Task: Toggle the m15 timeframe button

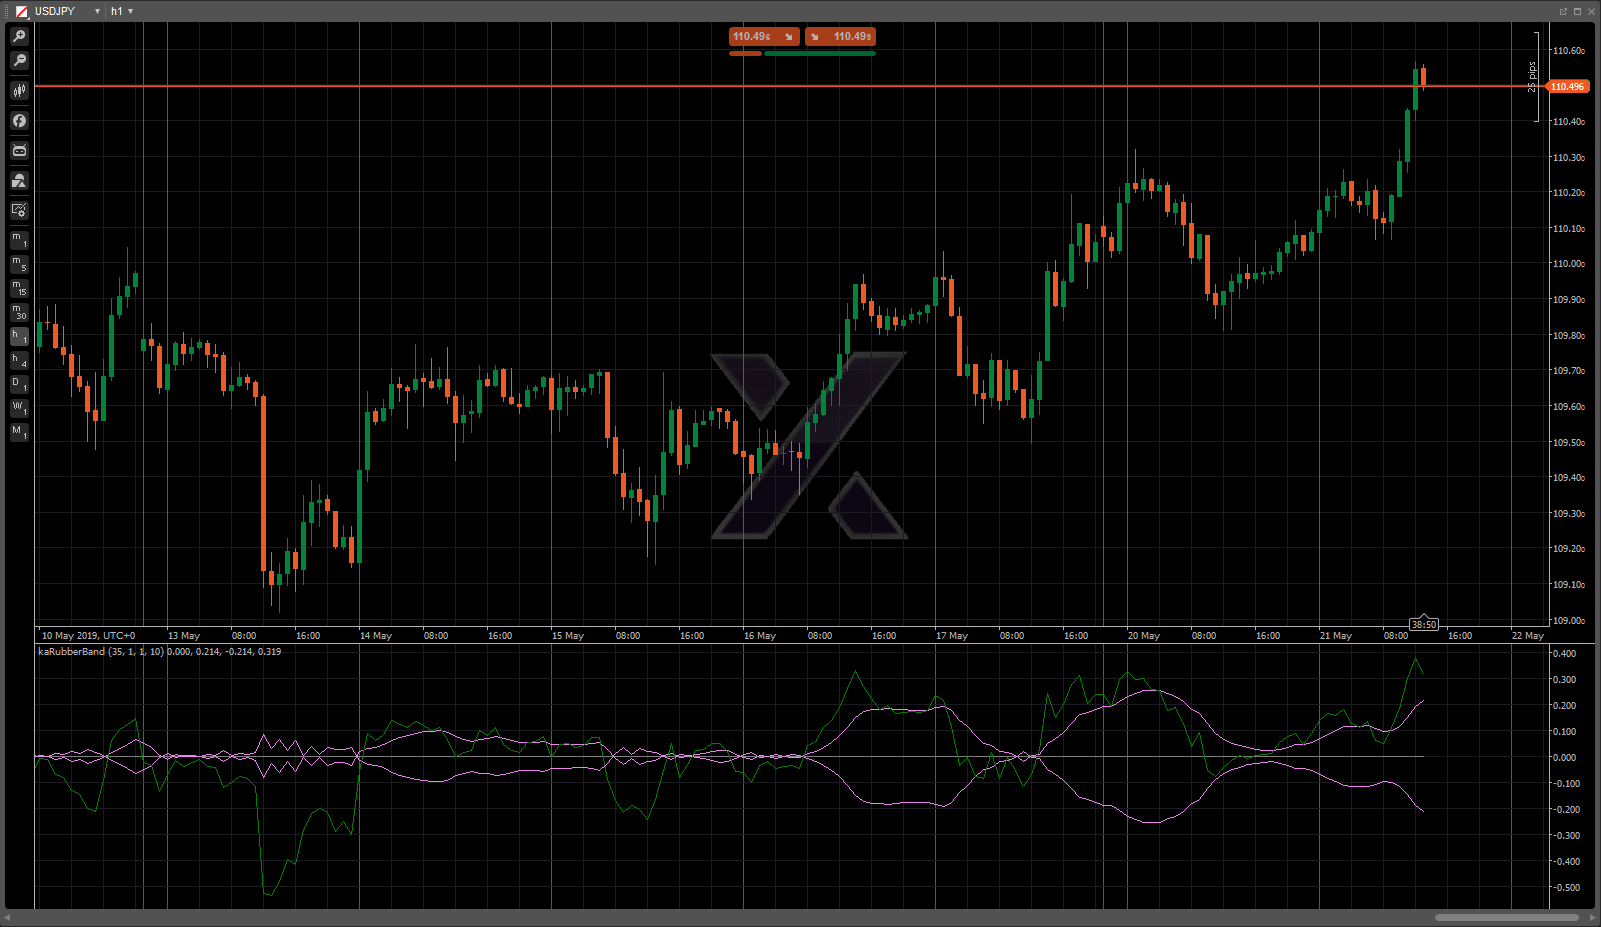Action: click(19, 288)
